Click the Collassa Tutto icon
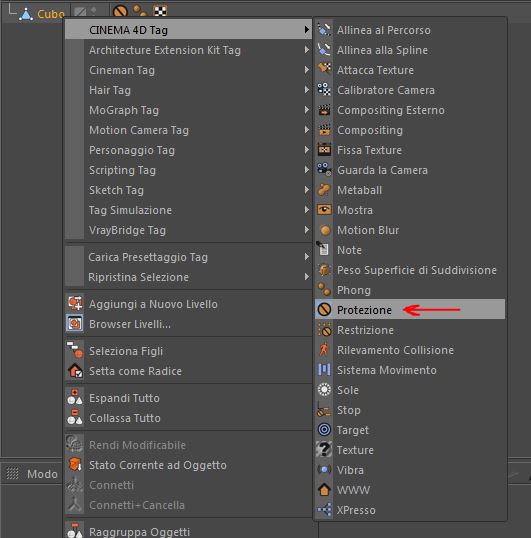The width and height of the screenshot is (531, 538). 75,418
